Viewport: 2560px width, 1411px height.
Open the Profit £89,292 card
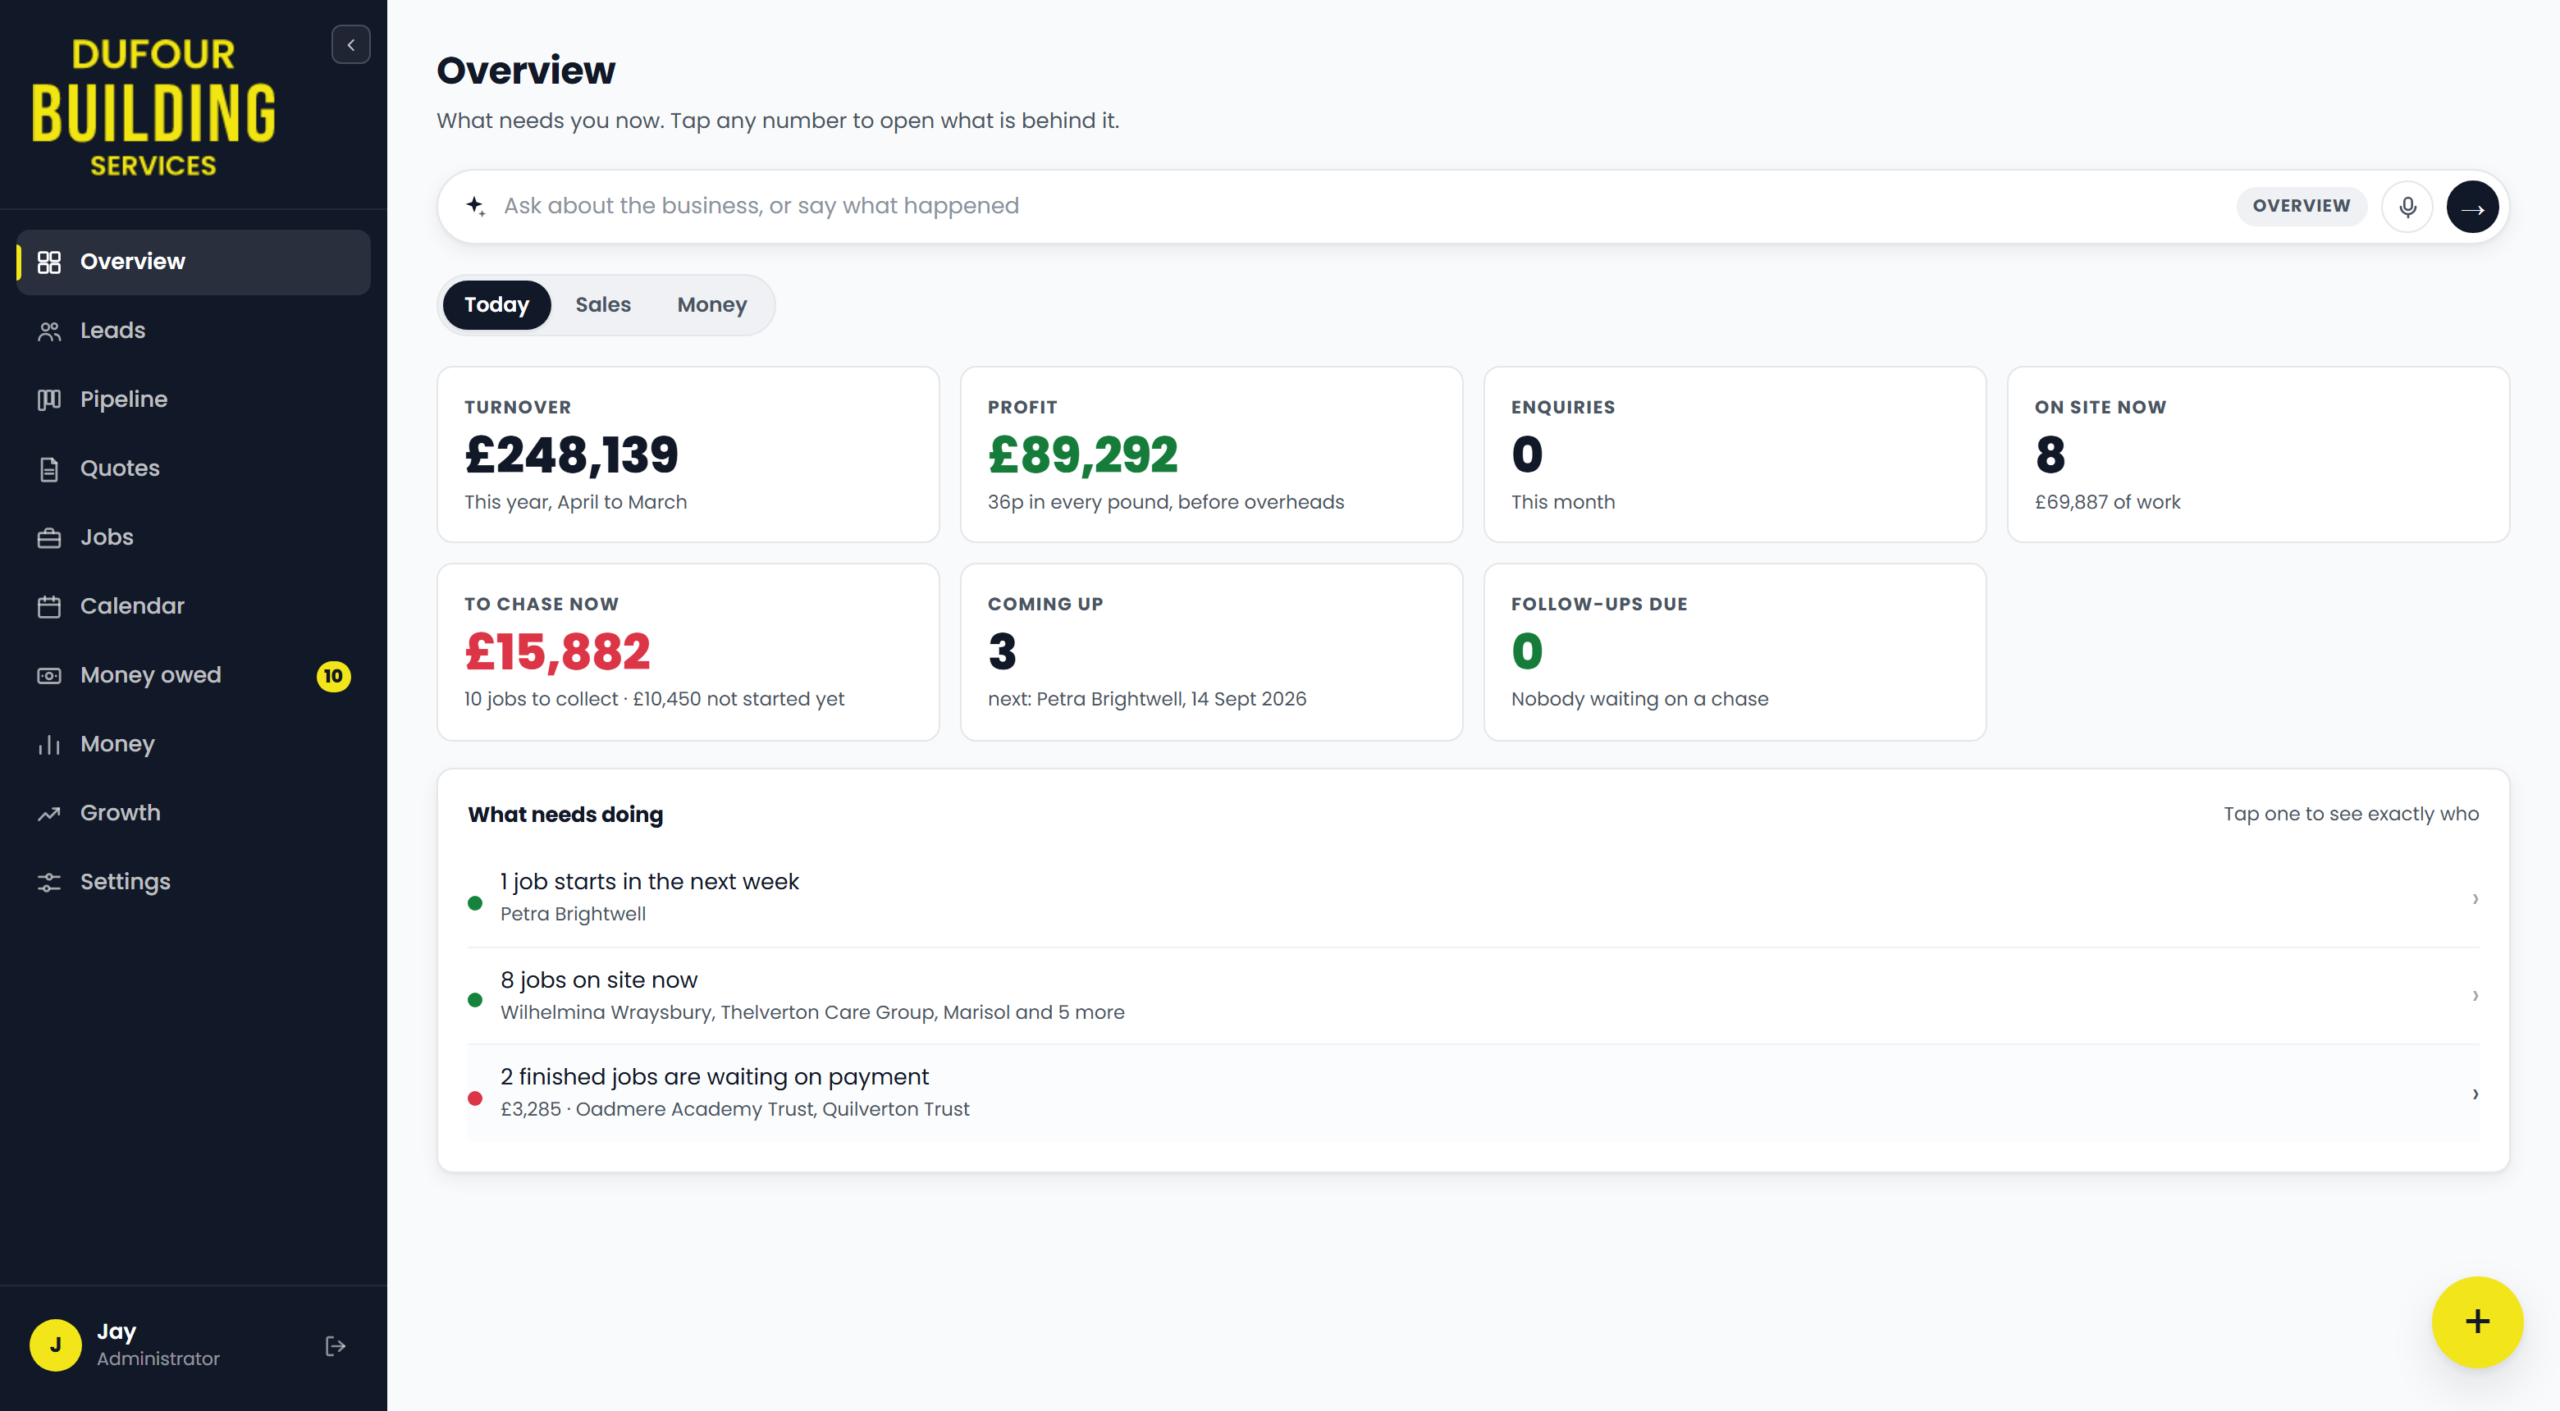point(1211,455)
